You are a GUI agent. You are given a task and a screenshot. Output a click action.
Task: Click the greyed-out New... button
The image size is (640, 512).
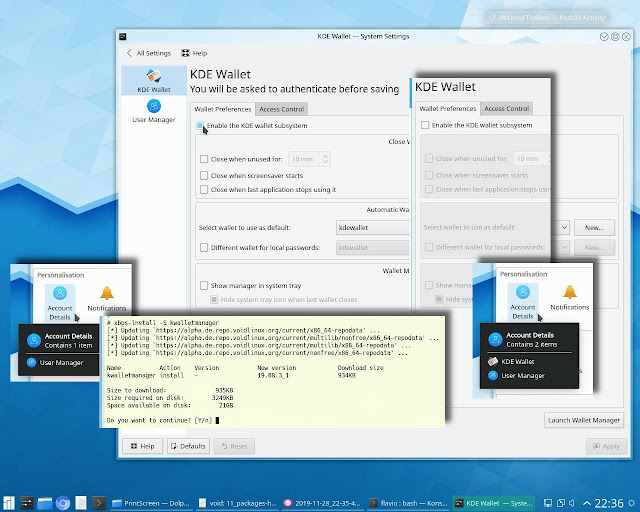(594, 247)
